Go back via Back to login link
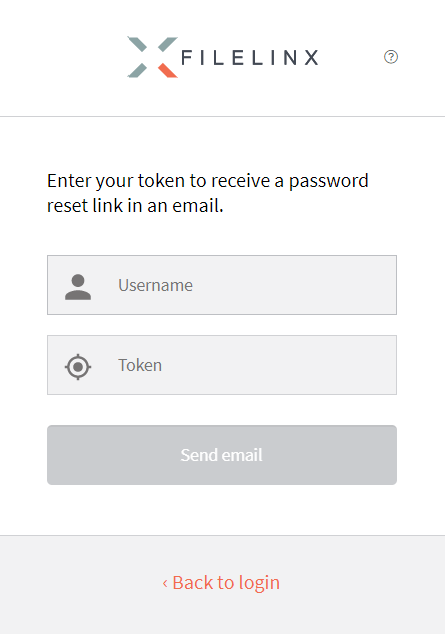 [221, 583]
